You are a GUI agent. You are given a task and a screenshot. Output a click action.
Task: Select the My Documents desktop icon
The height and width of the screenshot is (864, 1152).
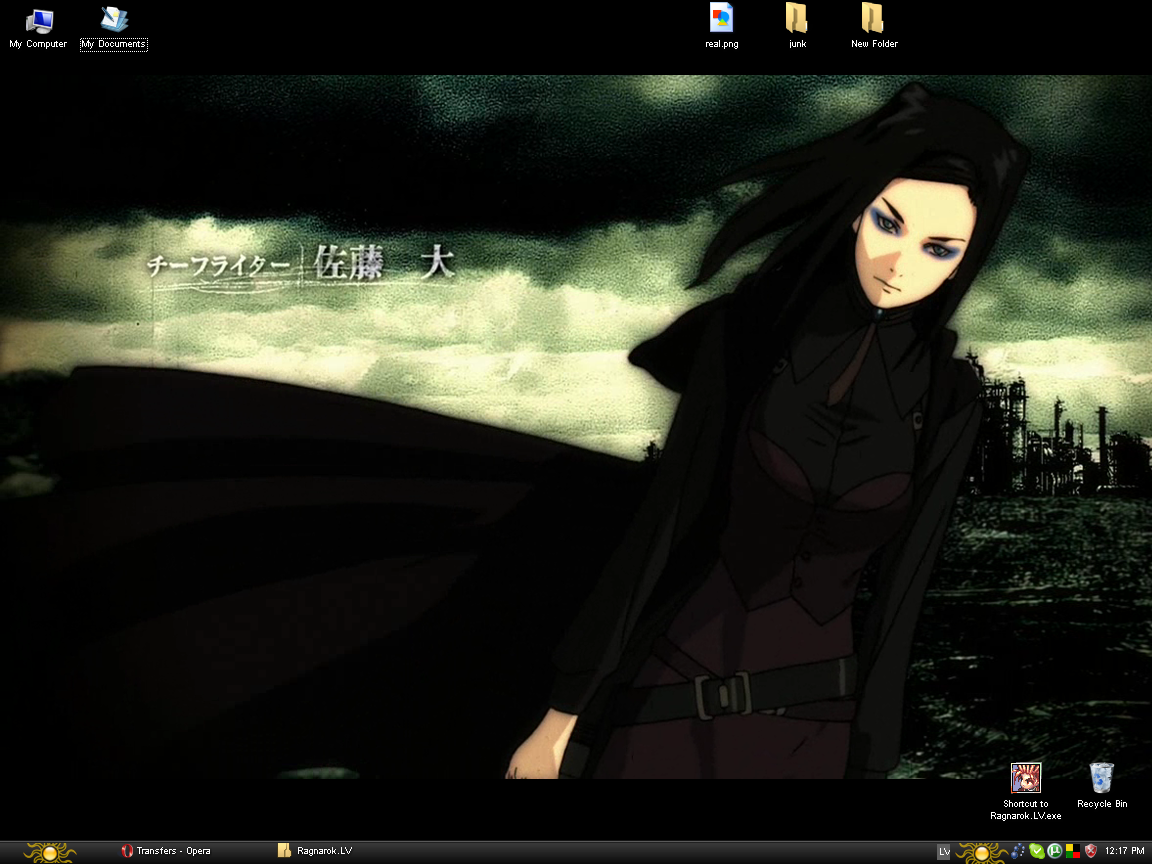(114, 28)
